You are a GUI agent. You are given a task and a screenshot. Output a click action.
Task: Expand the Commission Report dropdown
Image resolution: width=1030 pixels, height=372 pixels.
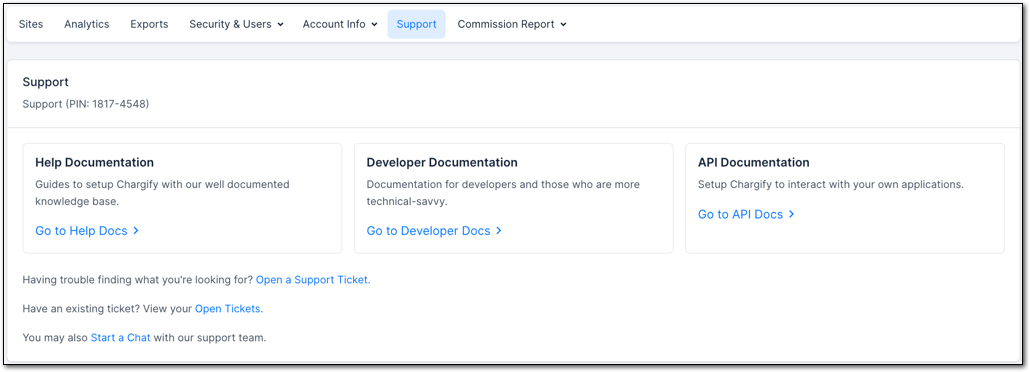pyautogui.click(x=512, y=24)
